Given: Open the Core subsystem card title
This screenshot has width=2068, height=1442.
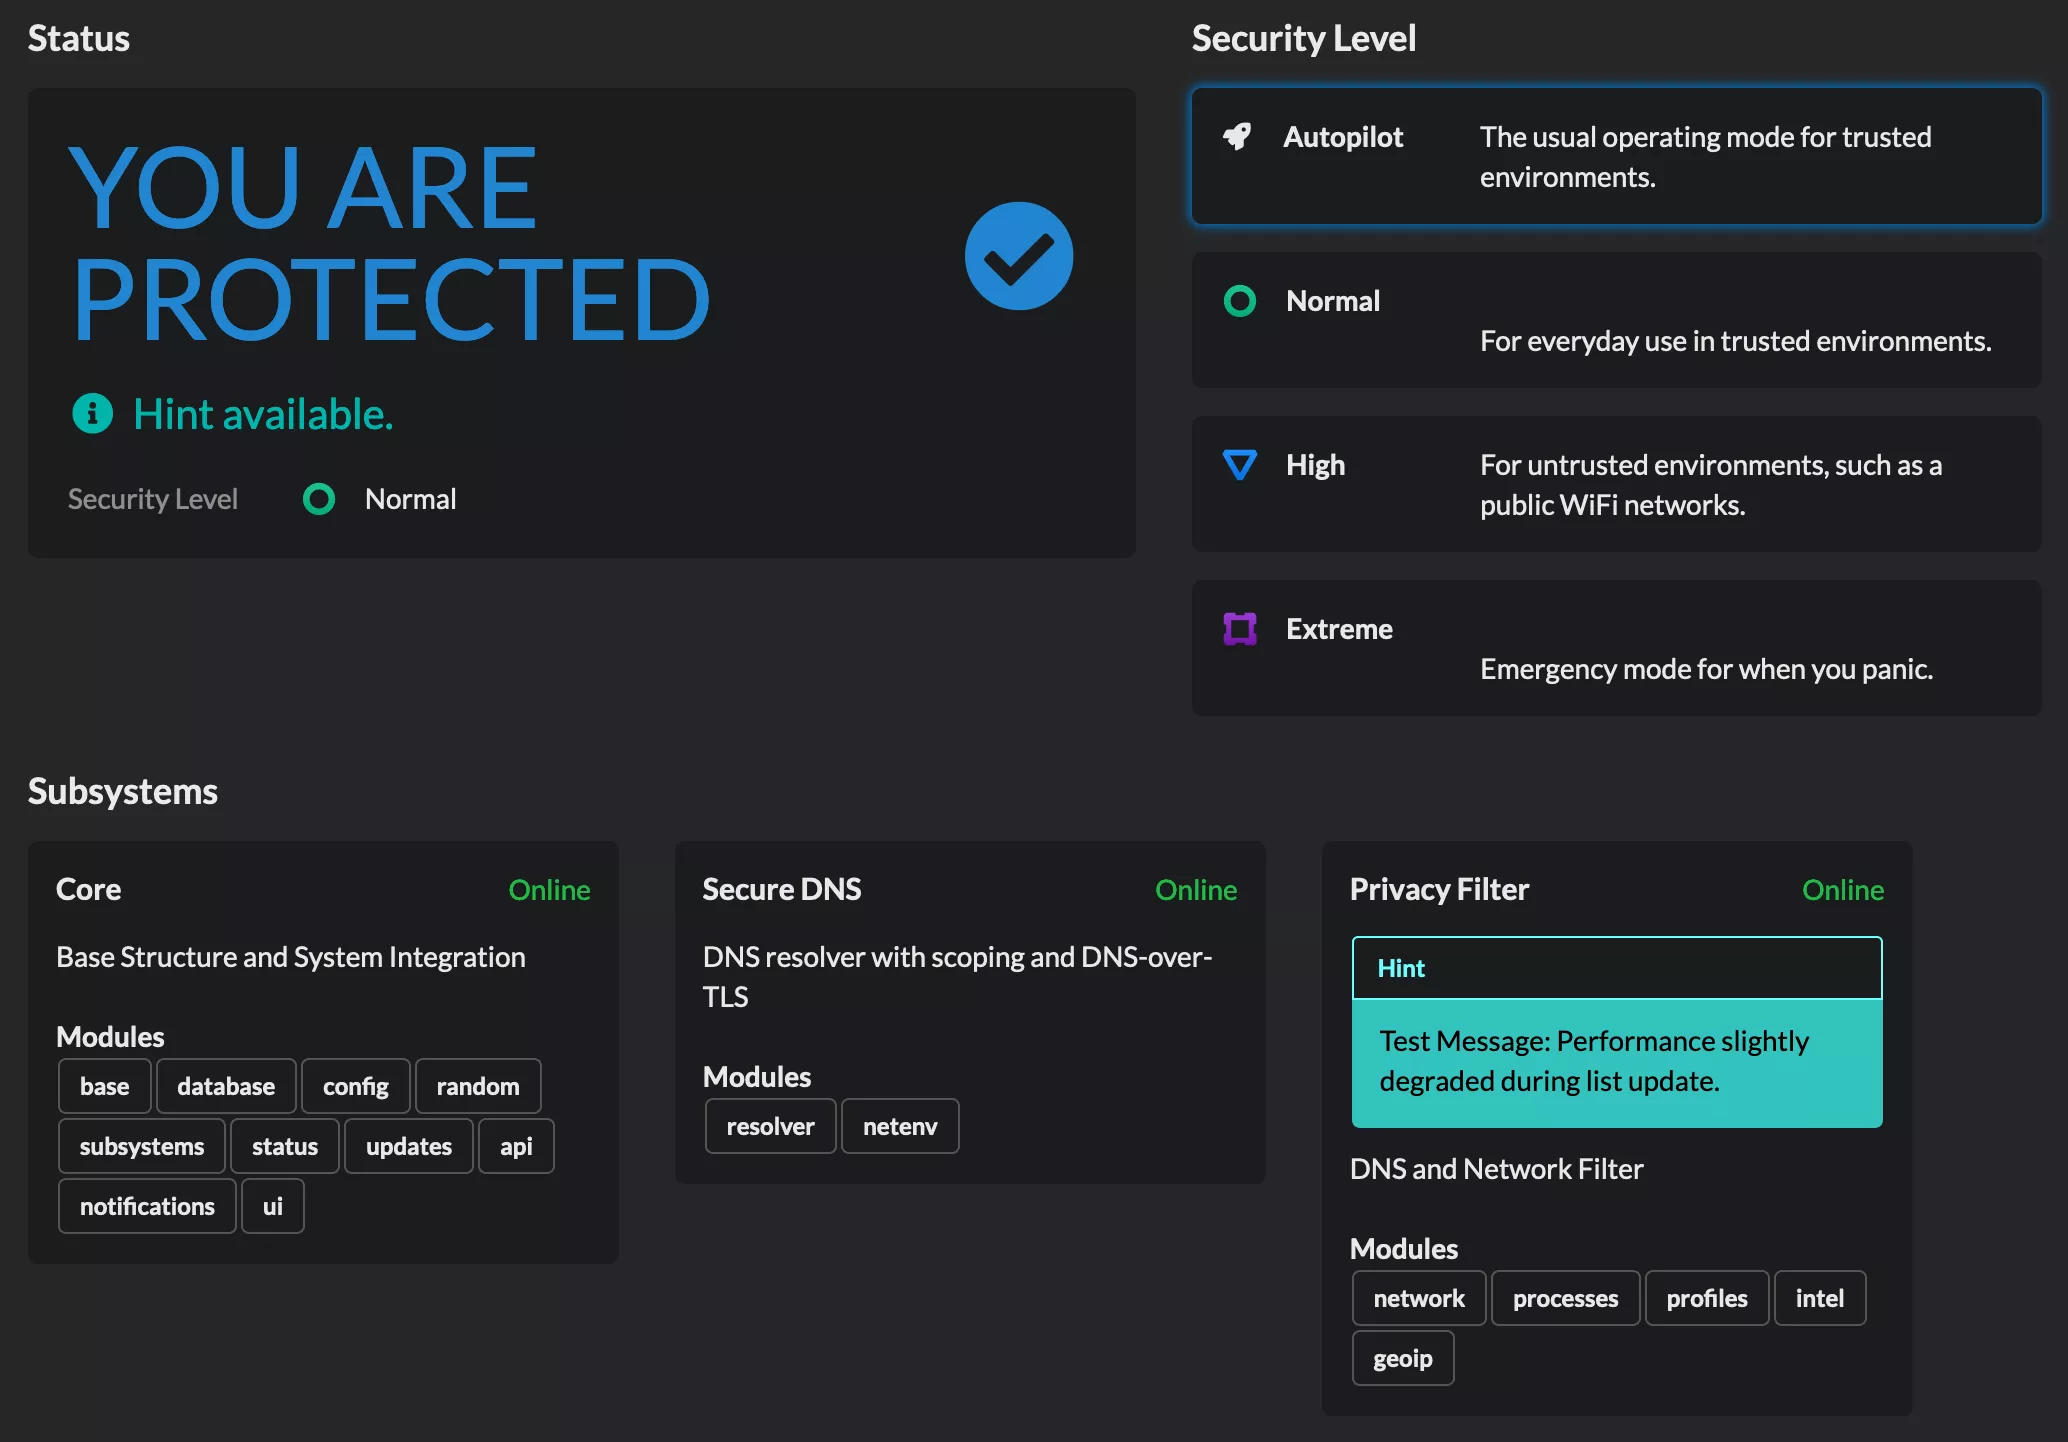Looking at the screenshot, I should tap(89, 889).
